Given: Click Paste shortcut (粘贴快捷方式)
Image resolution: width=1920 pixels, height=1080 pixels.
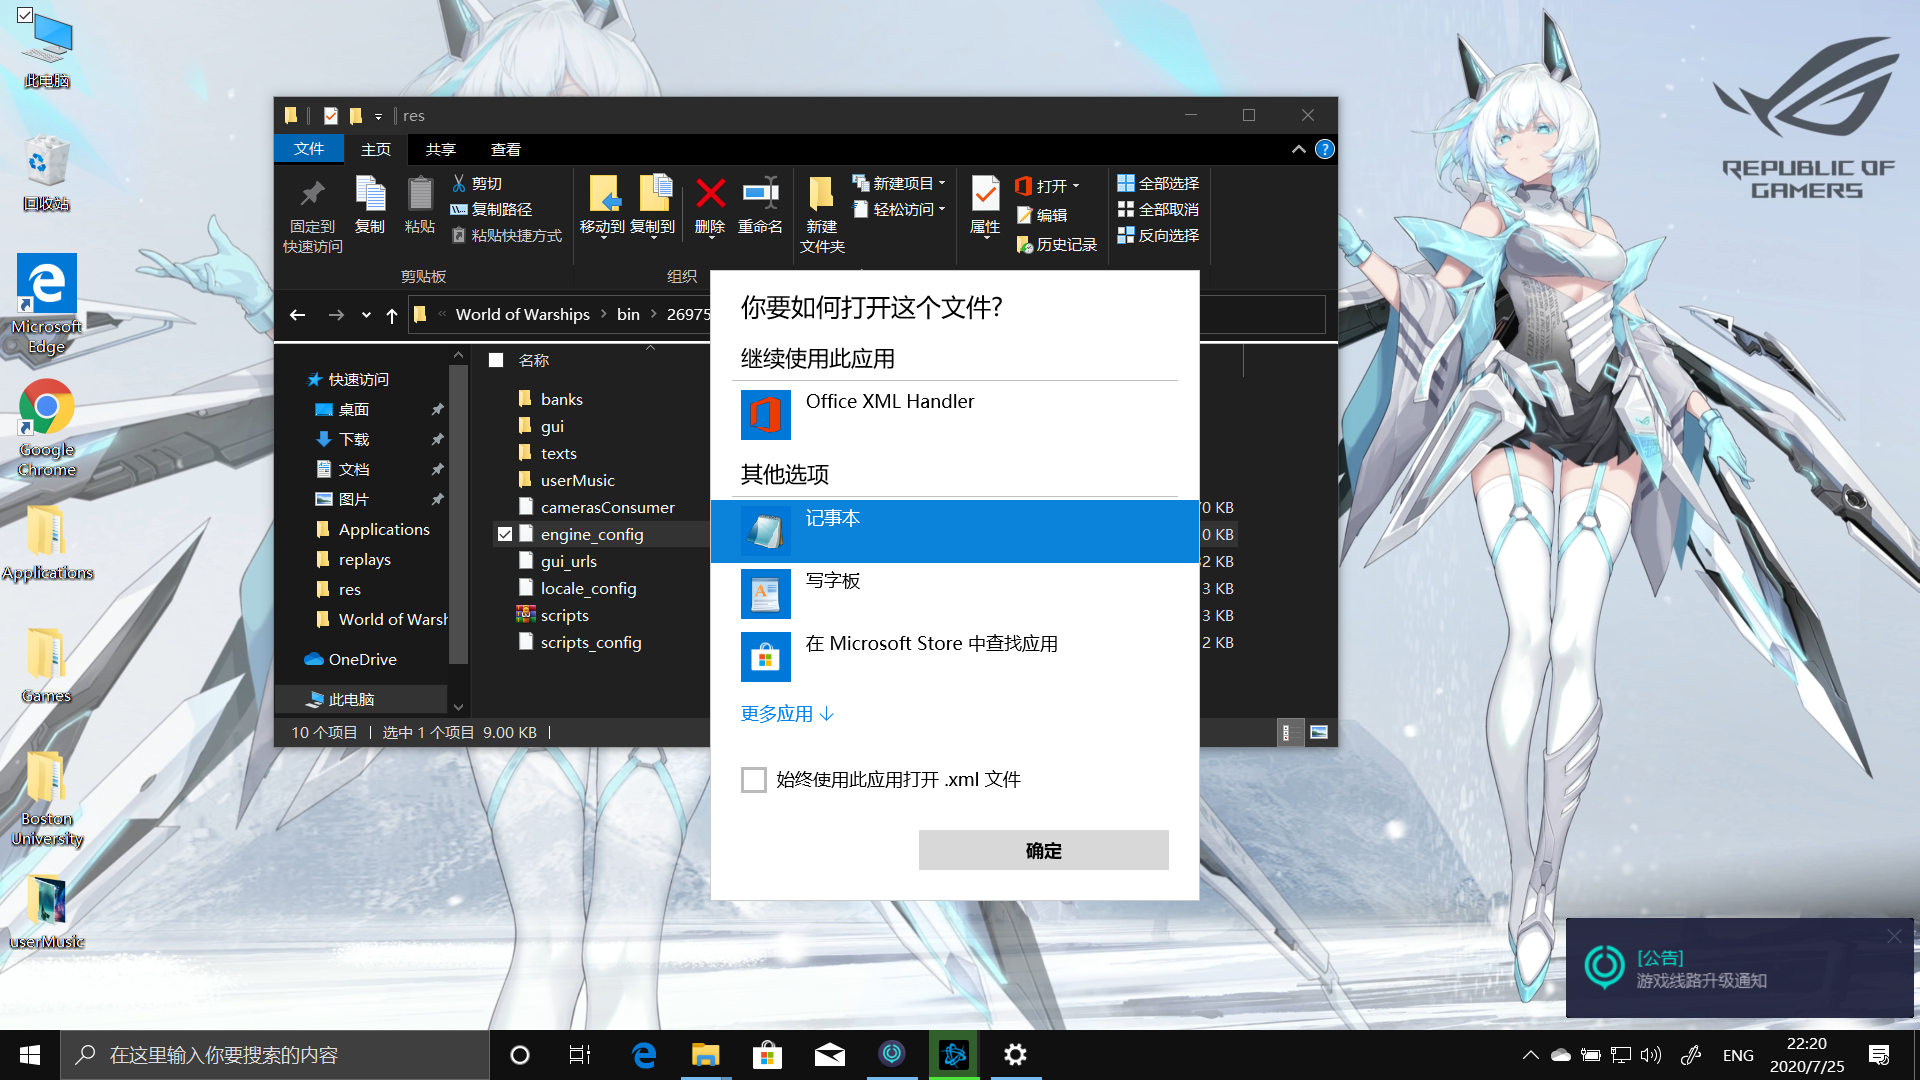Looking at the screenshot, I should (507, 235).
